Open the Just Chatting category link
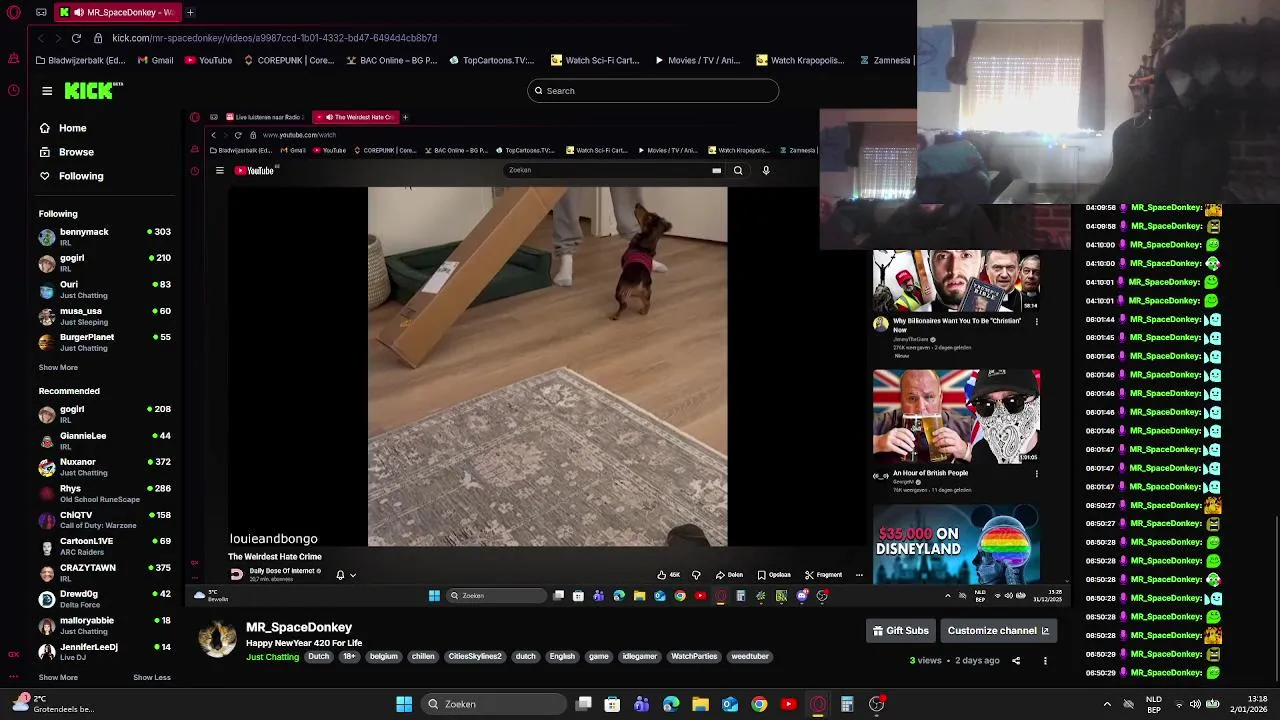1280x720 pixels. click(x=272, y=657)
